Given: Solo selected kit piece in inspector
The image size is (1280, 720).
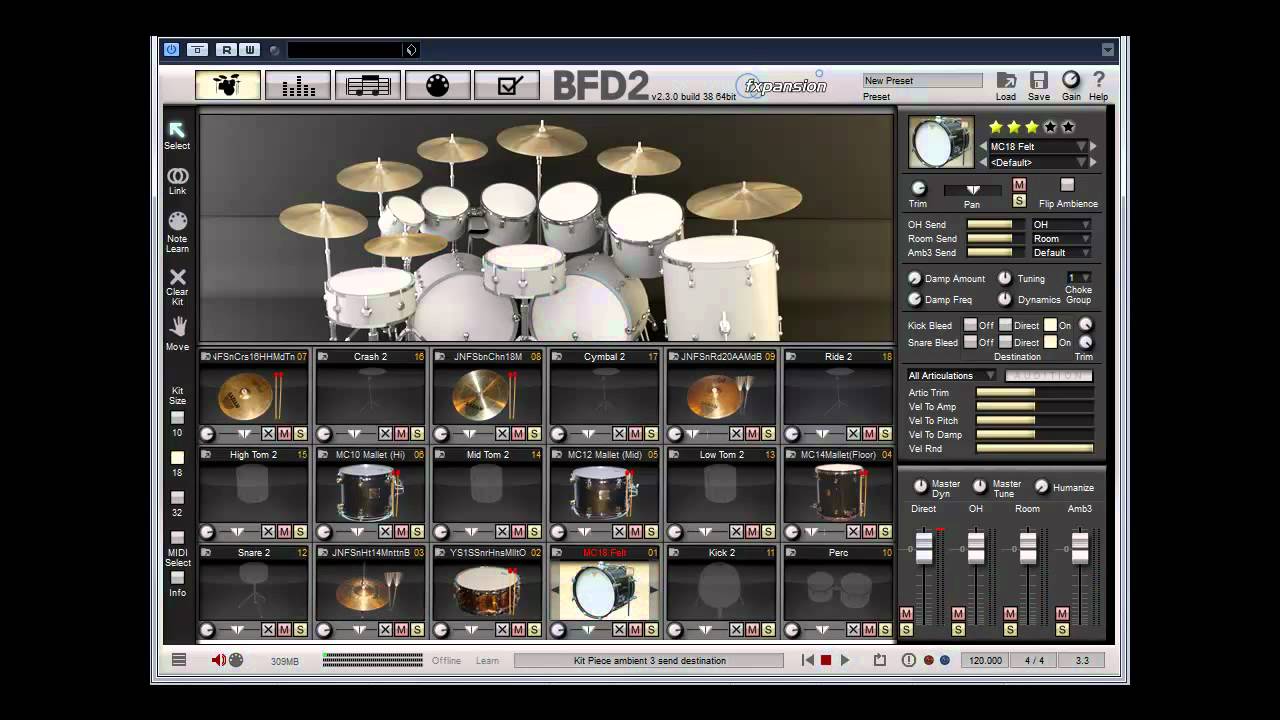Looking at the screenshot, I should (x=1019, y=201).
